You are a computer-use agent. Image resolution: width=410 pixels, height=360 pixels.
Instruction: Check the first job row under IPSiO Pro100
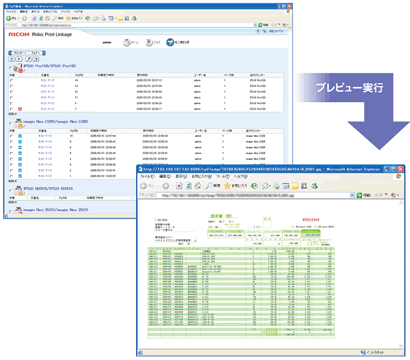(11, 80)
